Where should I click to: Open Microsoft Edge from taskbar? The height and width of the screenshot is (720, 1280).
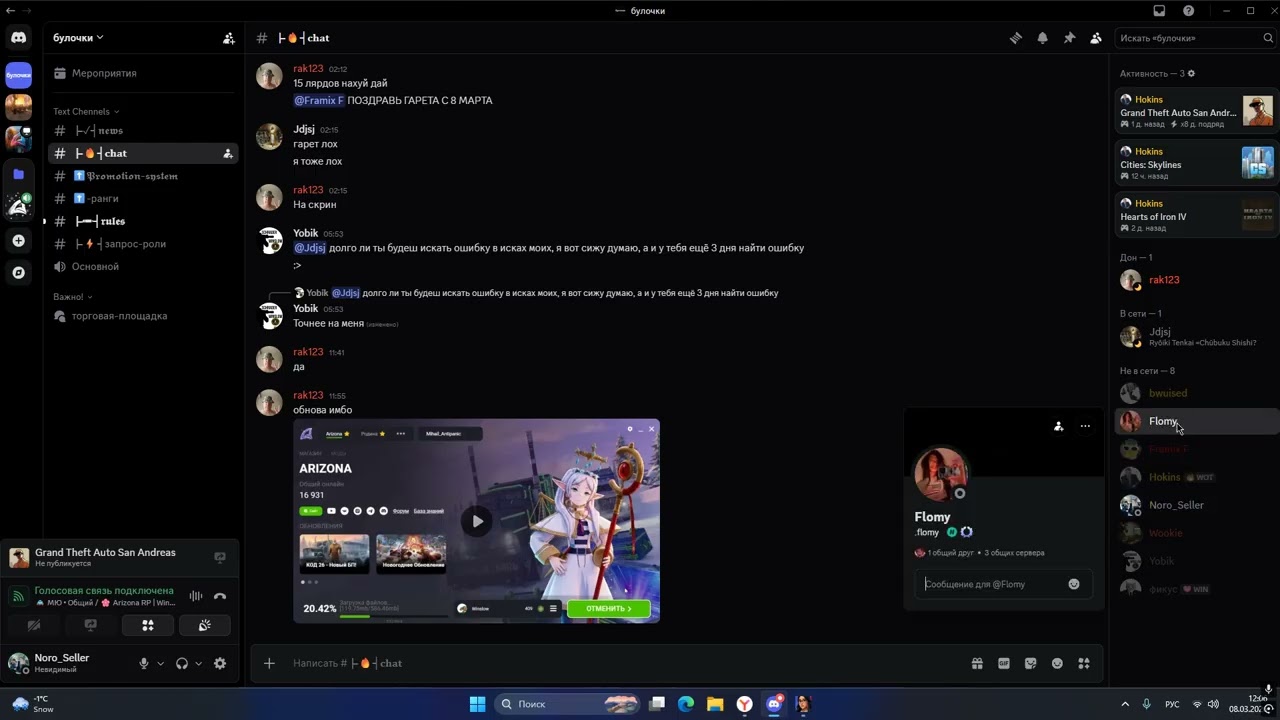coord(686,704)
